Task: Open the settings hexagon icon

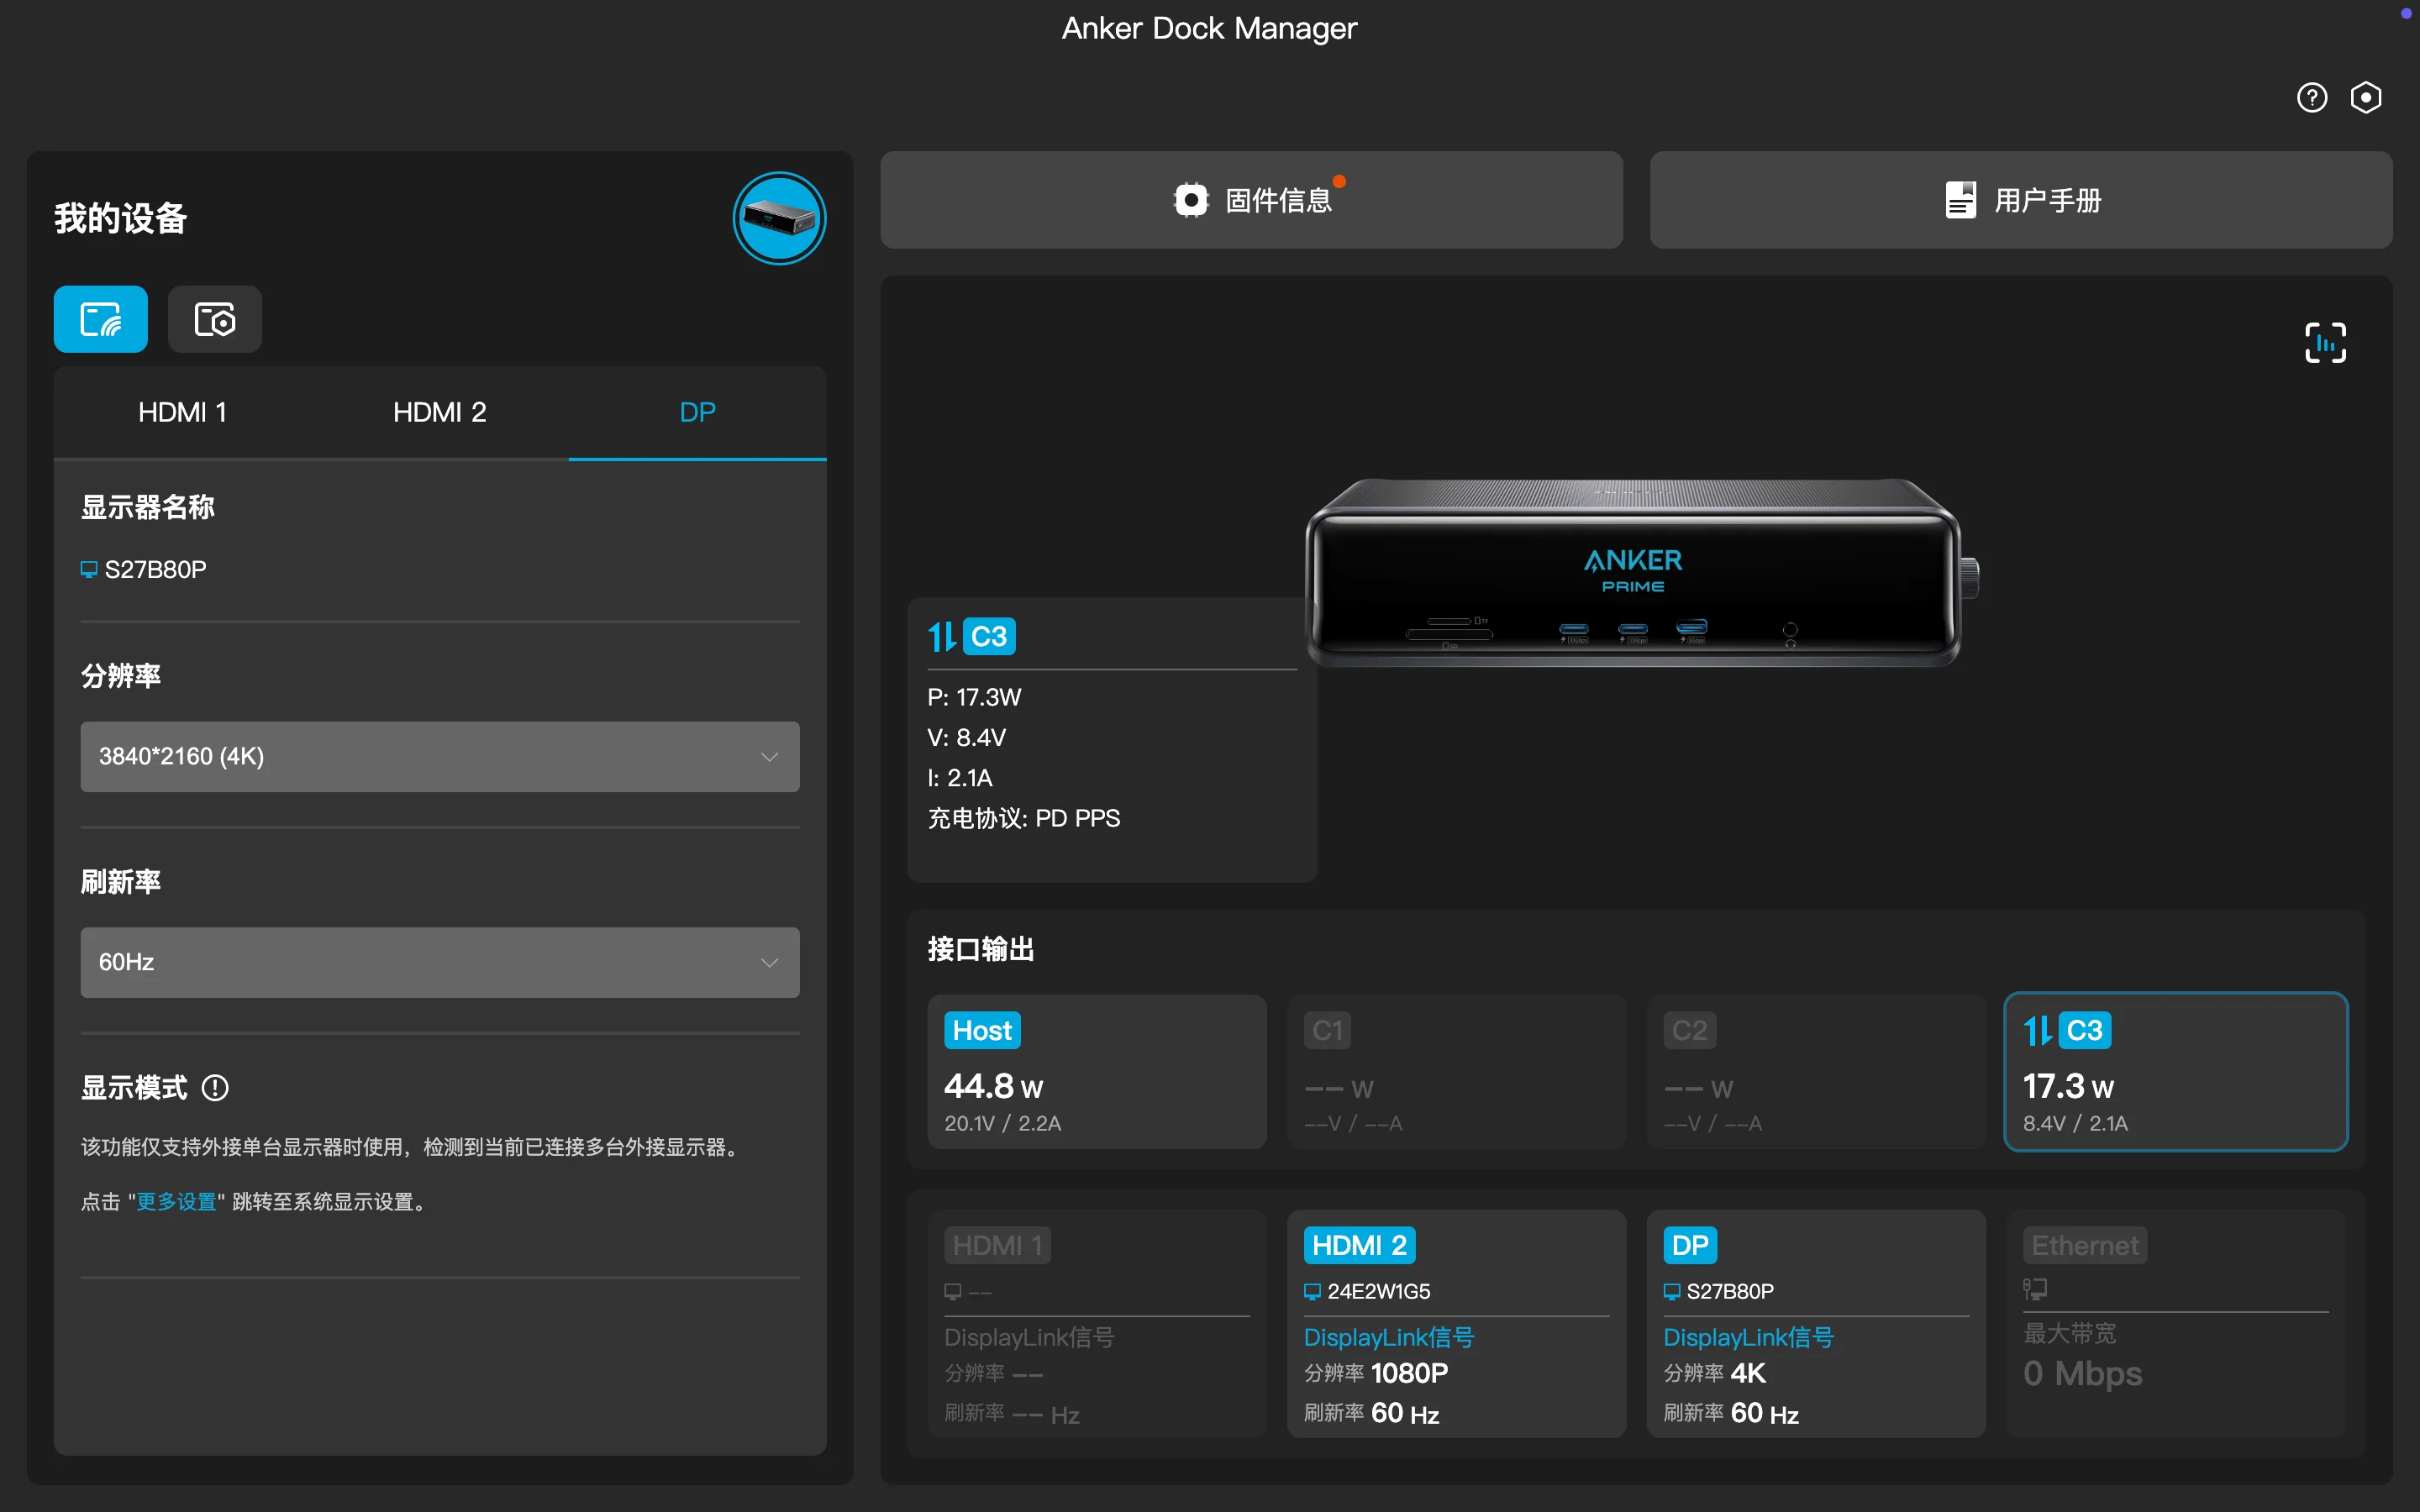Action: (2365, 97)
